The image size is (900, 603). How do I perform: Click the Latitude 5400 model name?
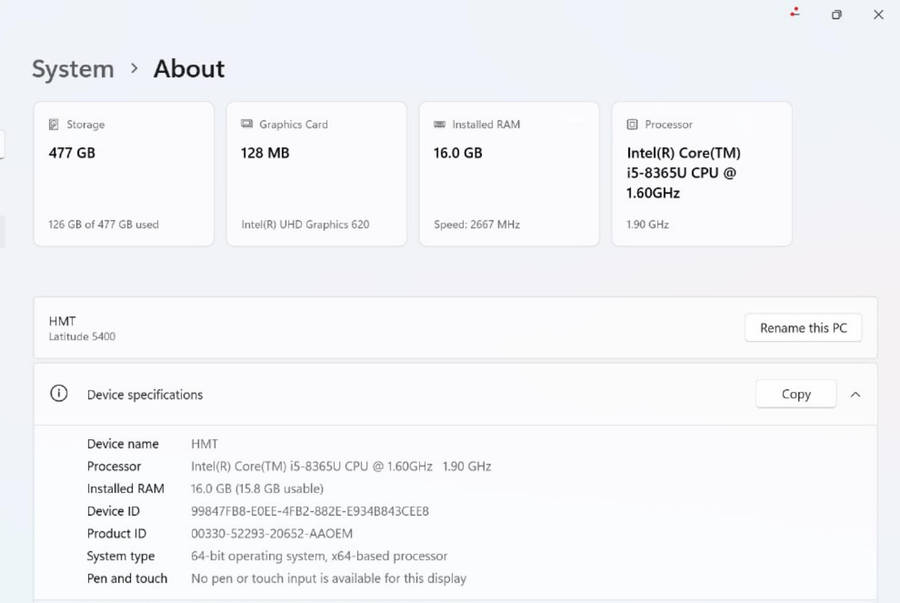82,337
